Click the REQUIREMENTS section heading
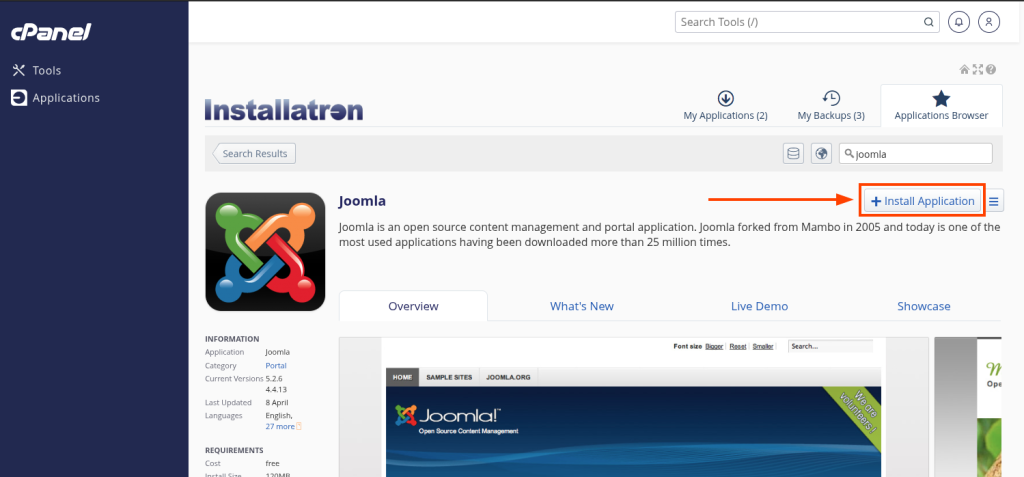The image size is (1024, 477). pyautogui.click(x=234, y=450)
